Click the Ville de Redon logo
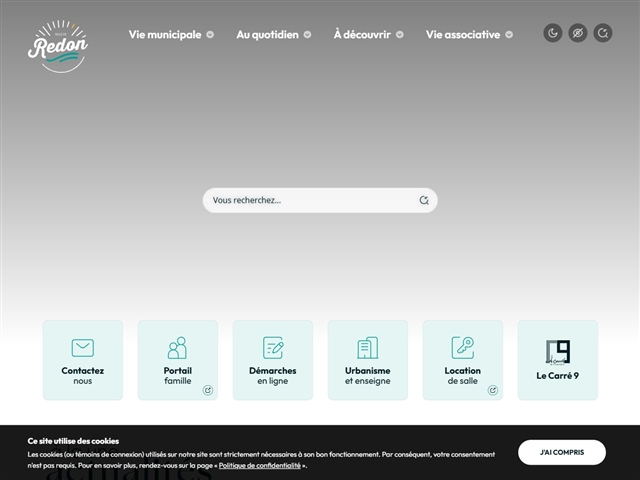The width and height of the screenshot is (640, 480). click(58, 47)
